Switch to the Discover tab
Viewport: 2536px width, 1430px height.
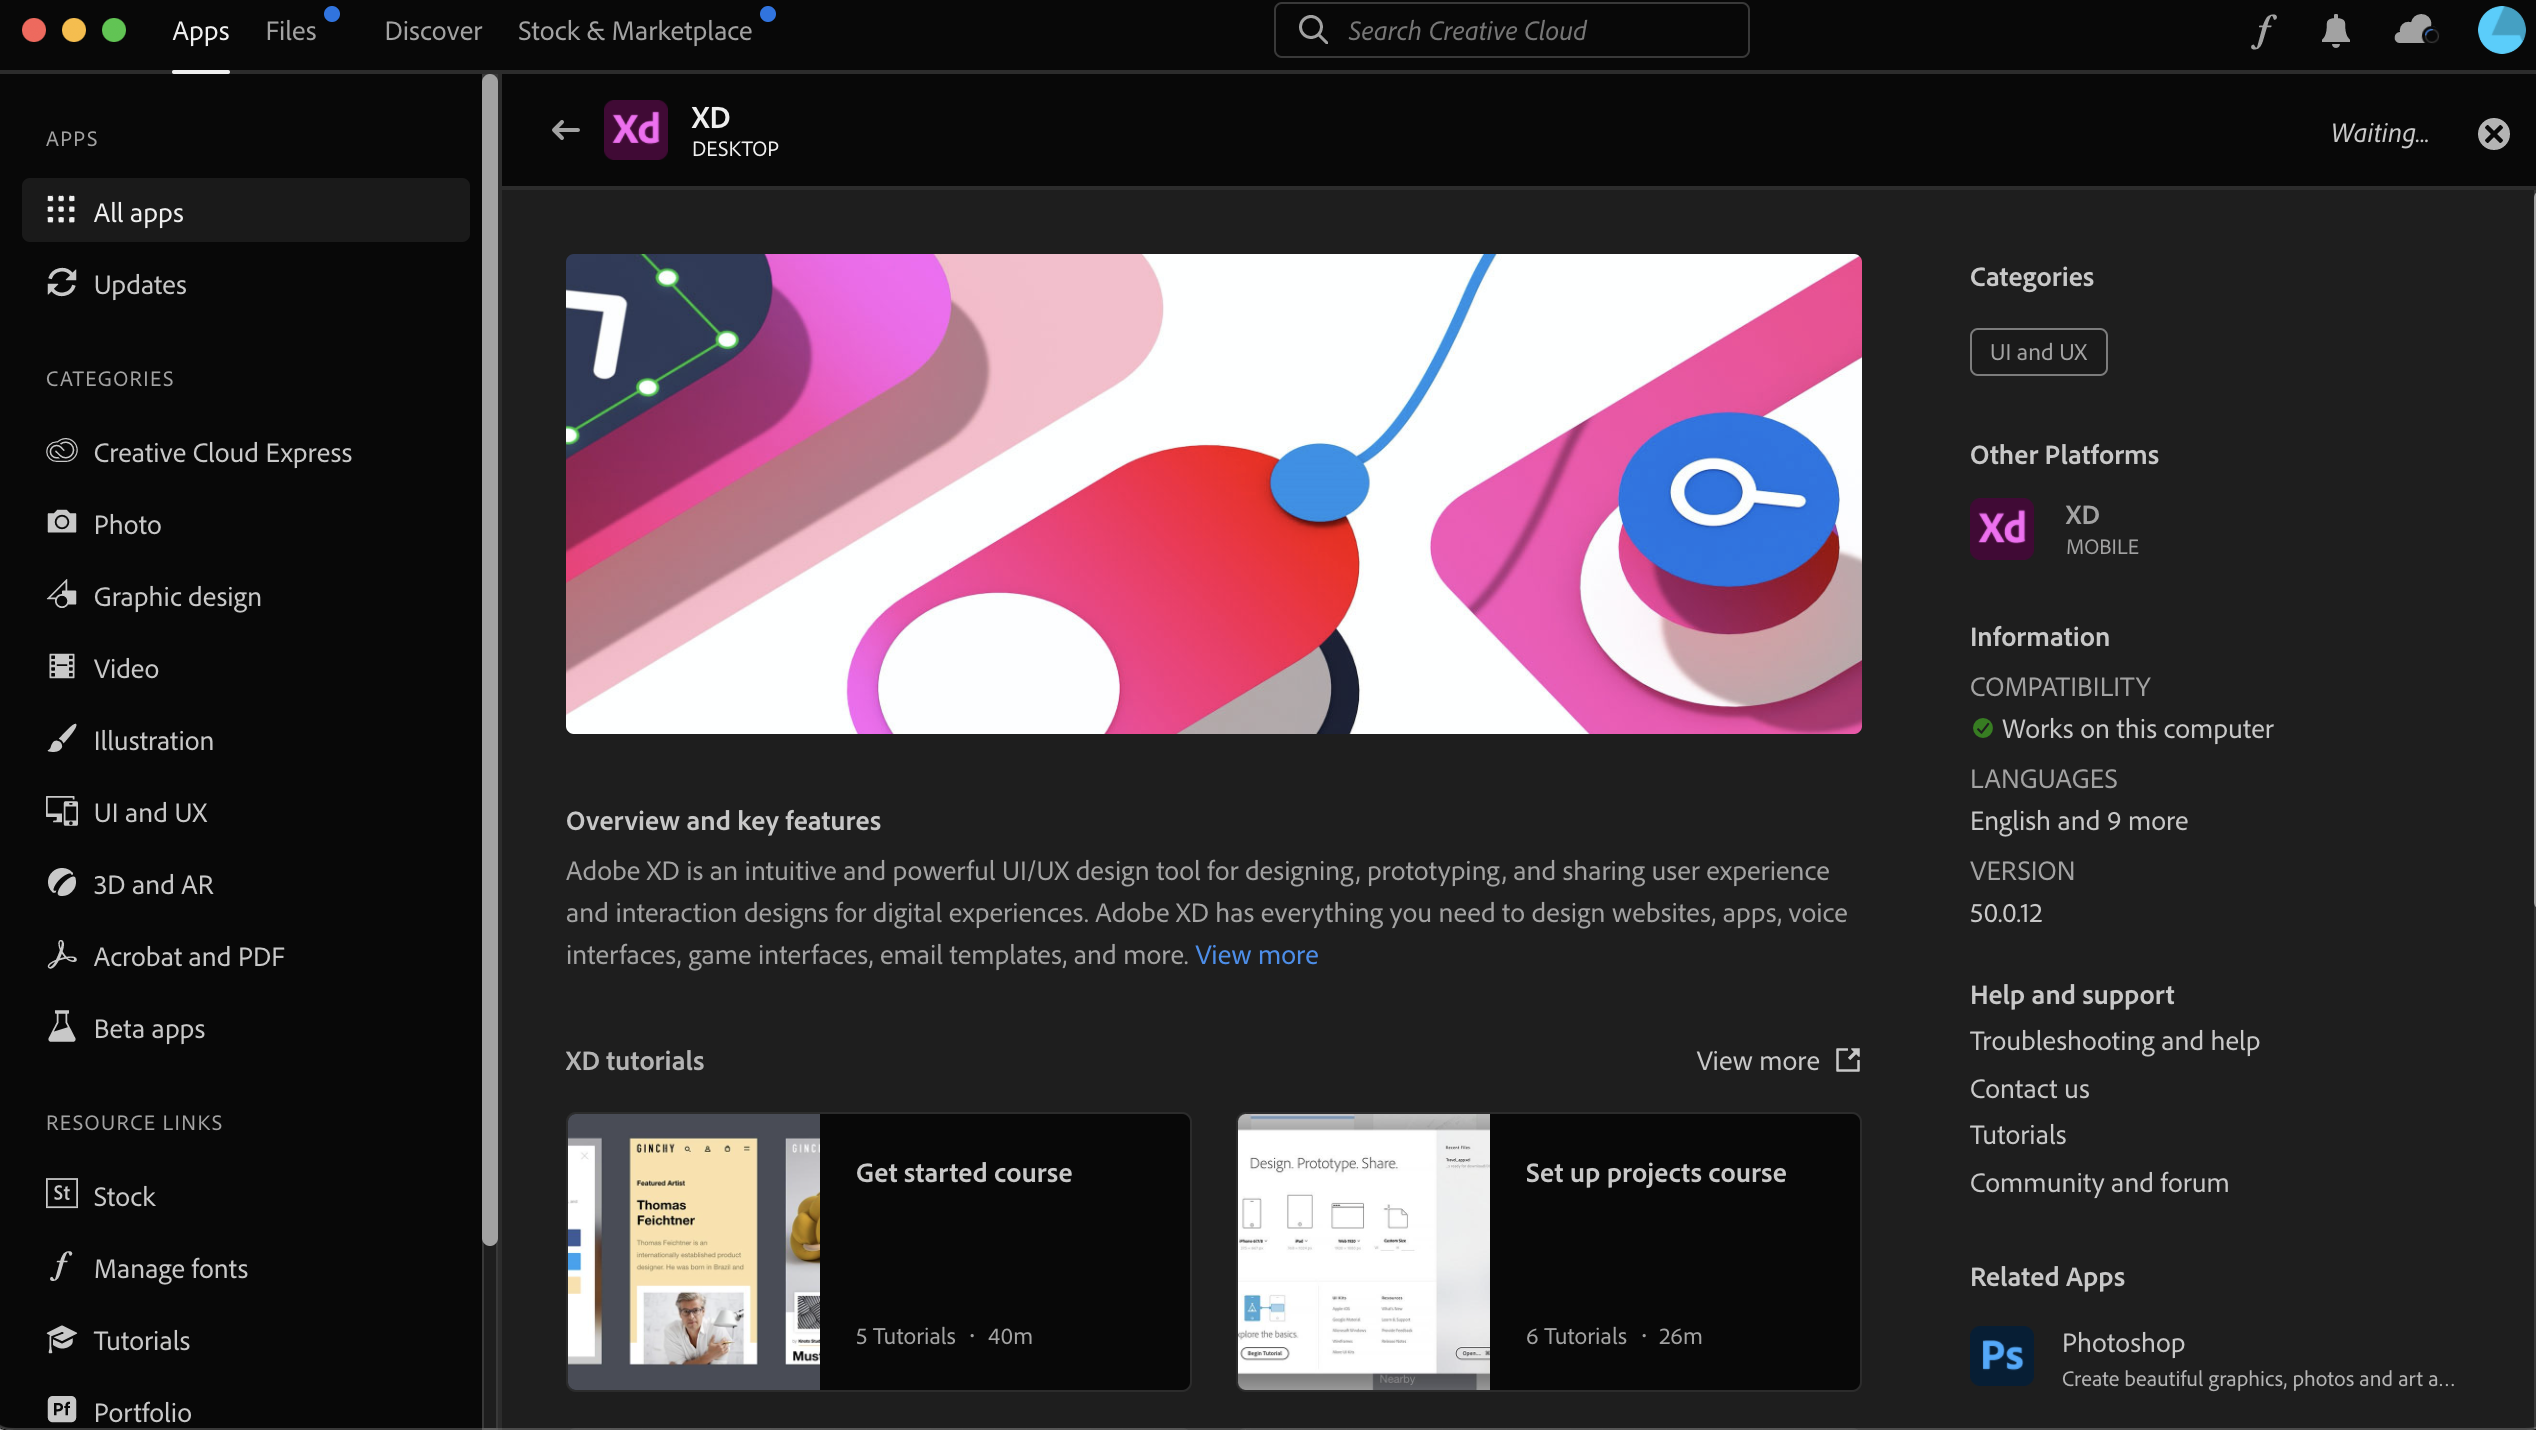[x=432, y=30]
